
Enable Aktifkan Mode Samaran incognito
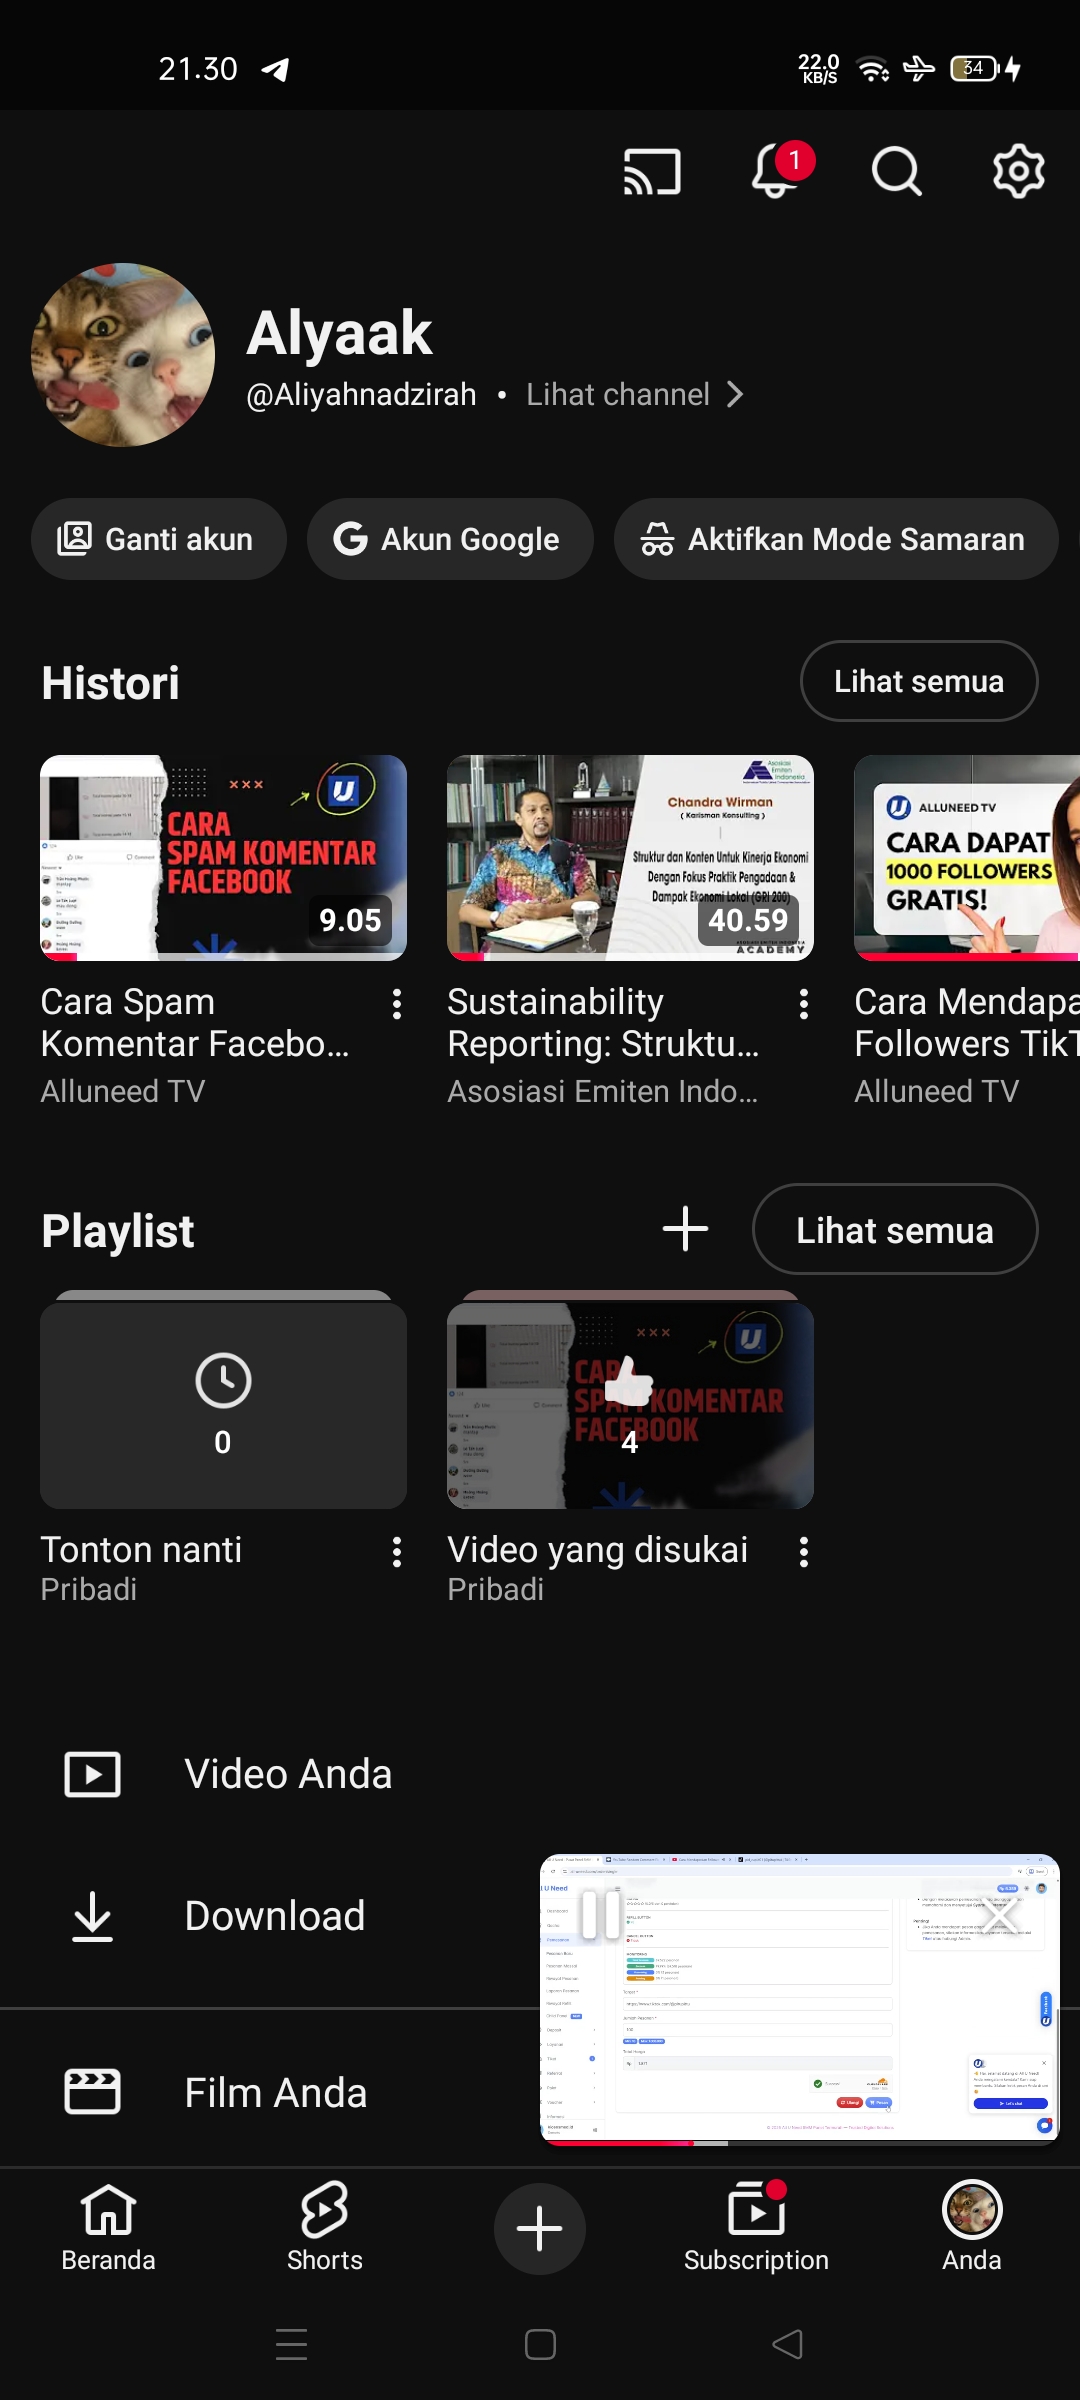[x=836, y=539]
